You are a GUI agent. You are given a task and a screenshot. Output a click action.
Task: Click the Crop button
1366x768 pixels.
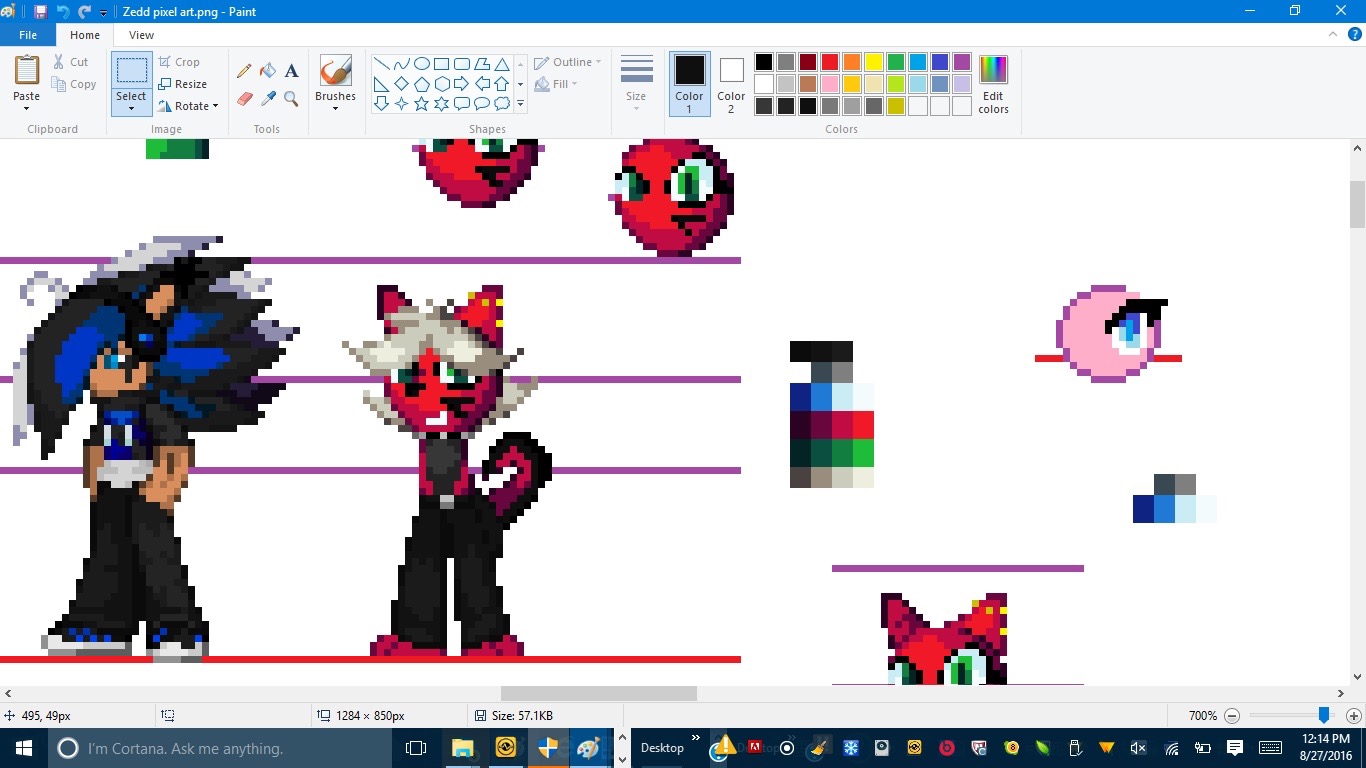(x=180, y=62)
